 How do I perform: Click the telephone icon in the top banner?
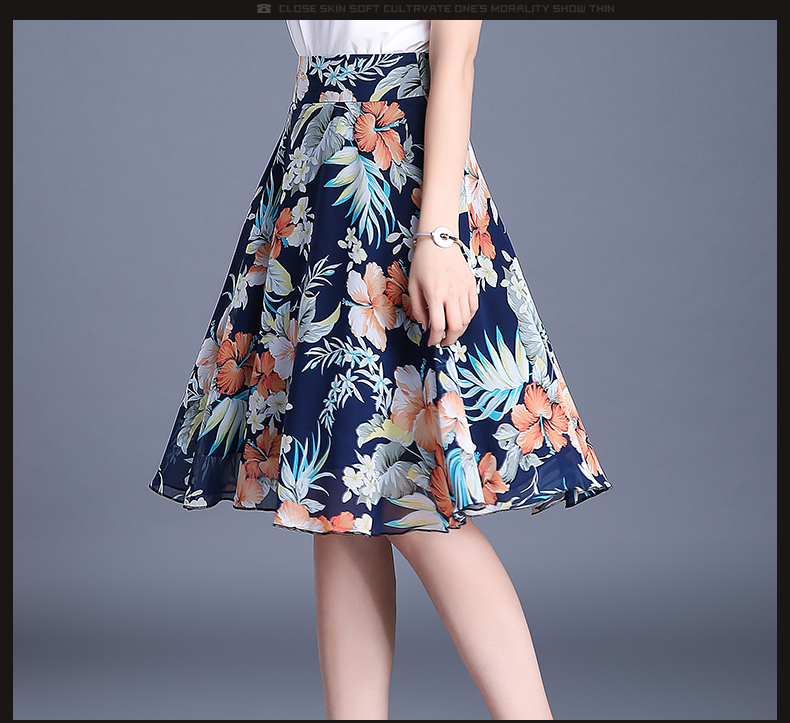click(x=264, y=9)
